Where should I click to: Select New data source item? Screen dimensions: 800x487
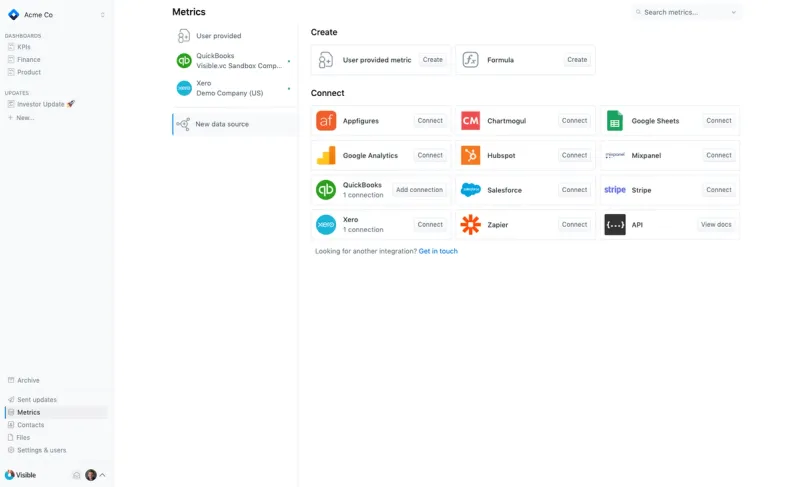point(234,124)
